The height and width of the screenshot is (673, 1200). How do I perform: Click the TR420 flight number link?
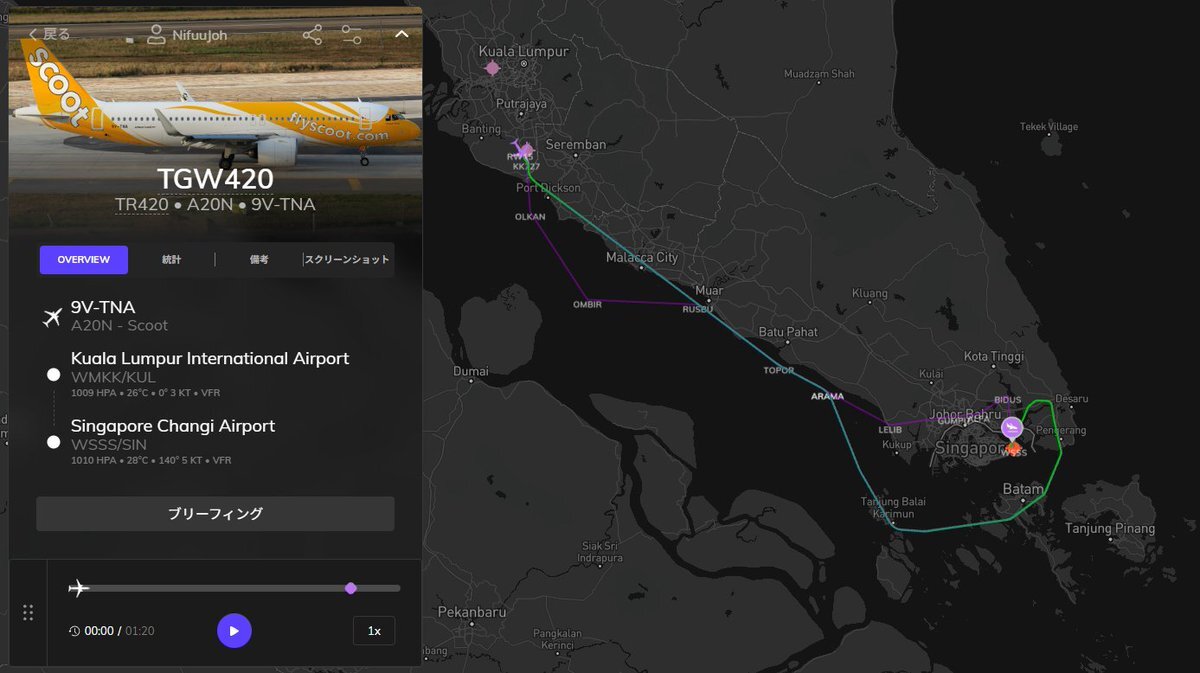(x=141, y=205)
